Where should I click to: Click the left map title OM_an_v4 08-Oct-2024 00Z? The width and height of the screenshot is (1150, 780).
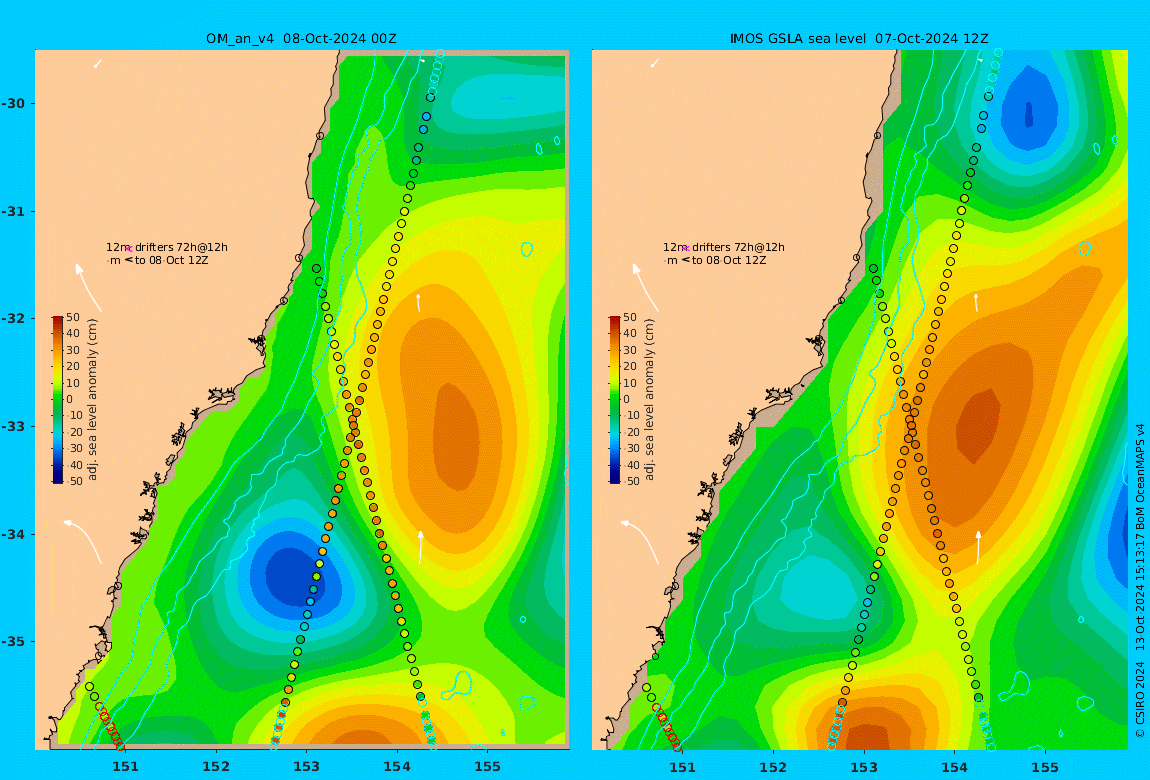point(301,39)
